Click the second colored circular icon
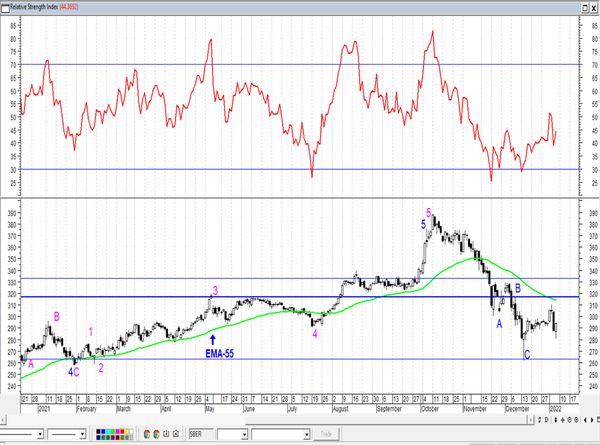Viewport: 600px width, 445px height. 156,434
